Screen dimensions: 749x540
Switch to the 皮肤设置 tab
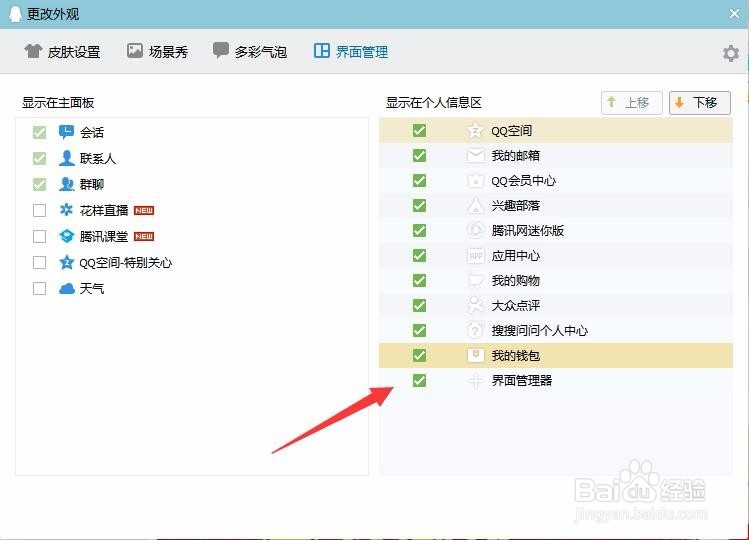click(63, 51)
